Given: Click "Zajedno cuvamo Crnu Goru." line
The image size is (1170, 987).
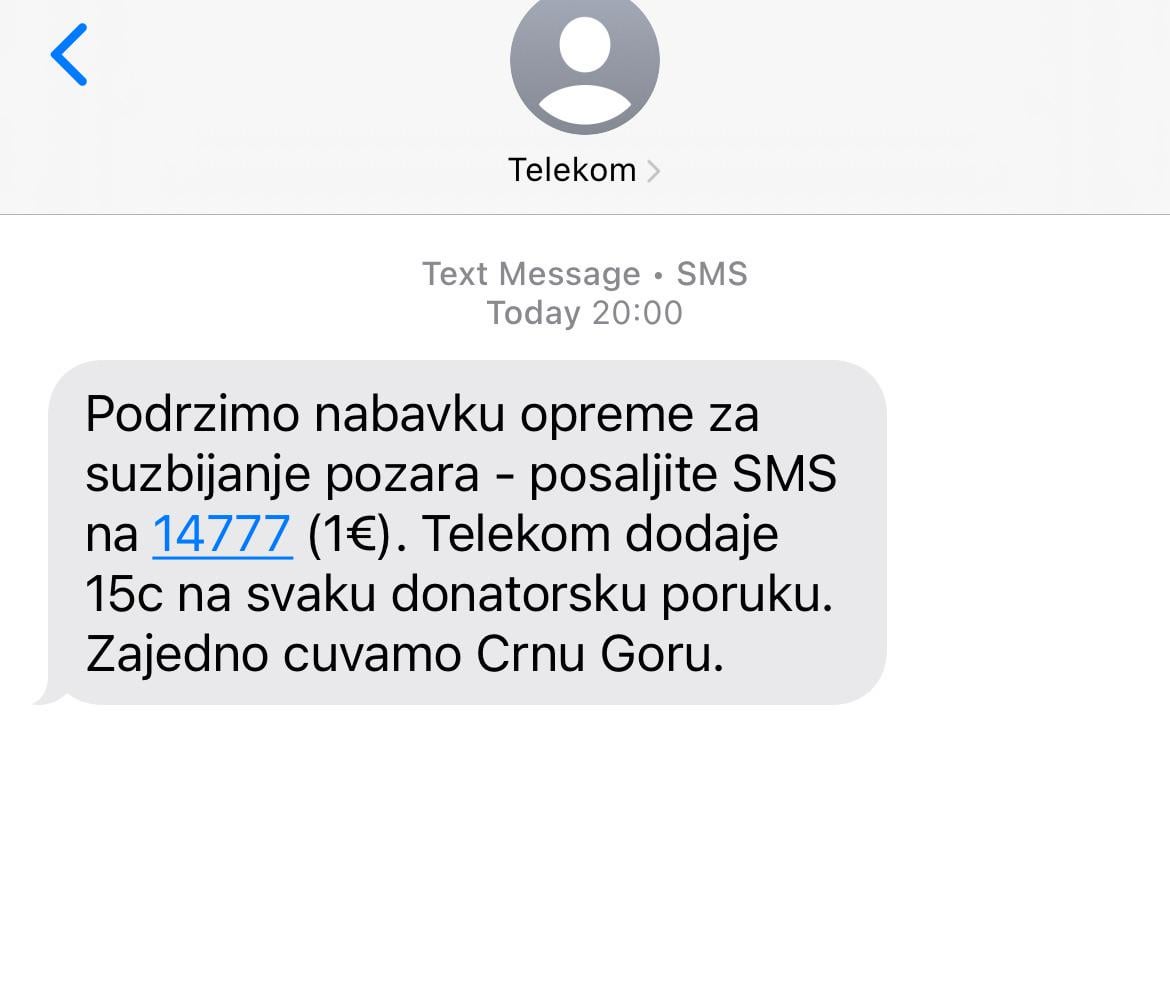Looking at the screenshot, I should point(404,654).
